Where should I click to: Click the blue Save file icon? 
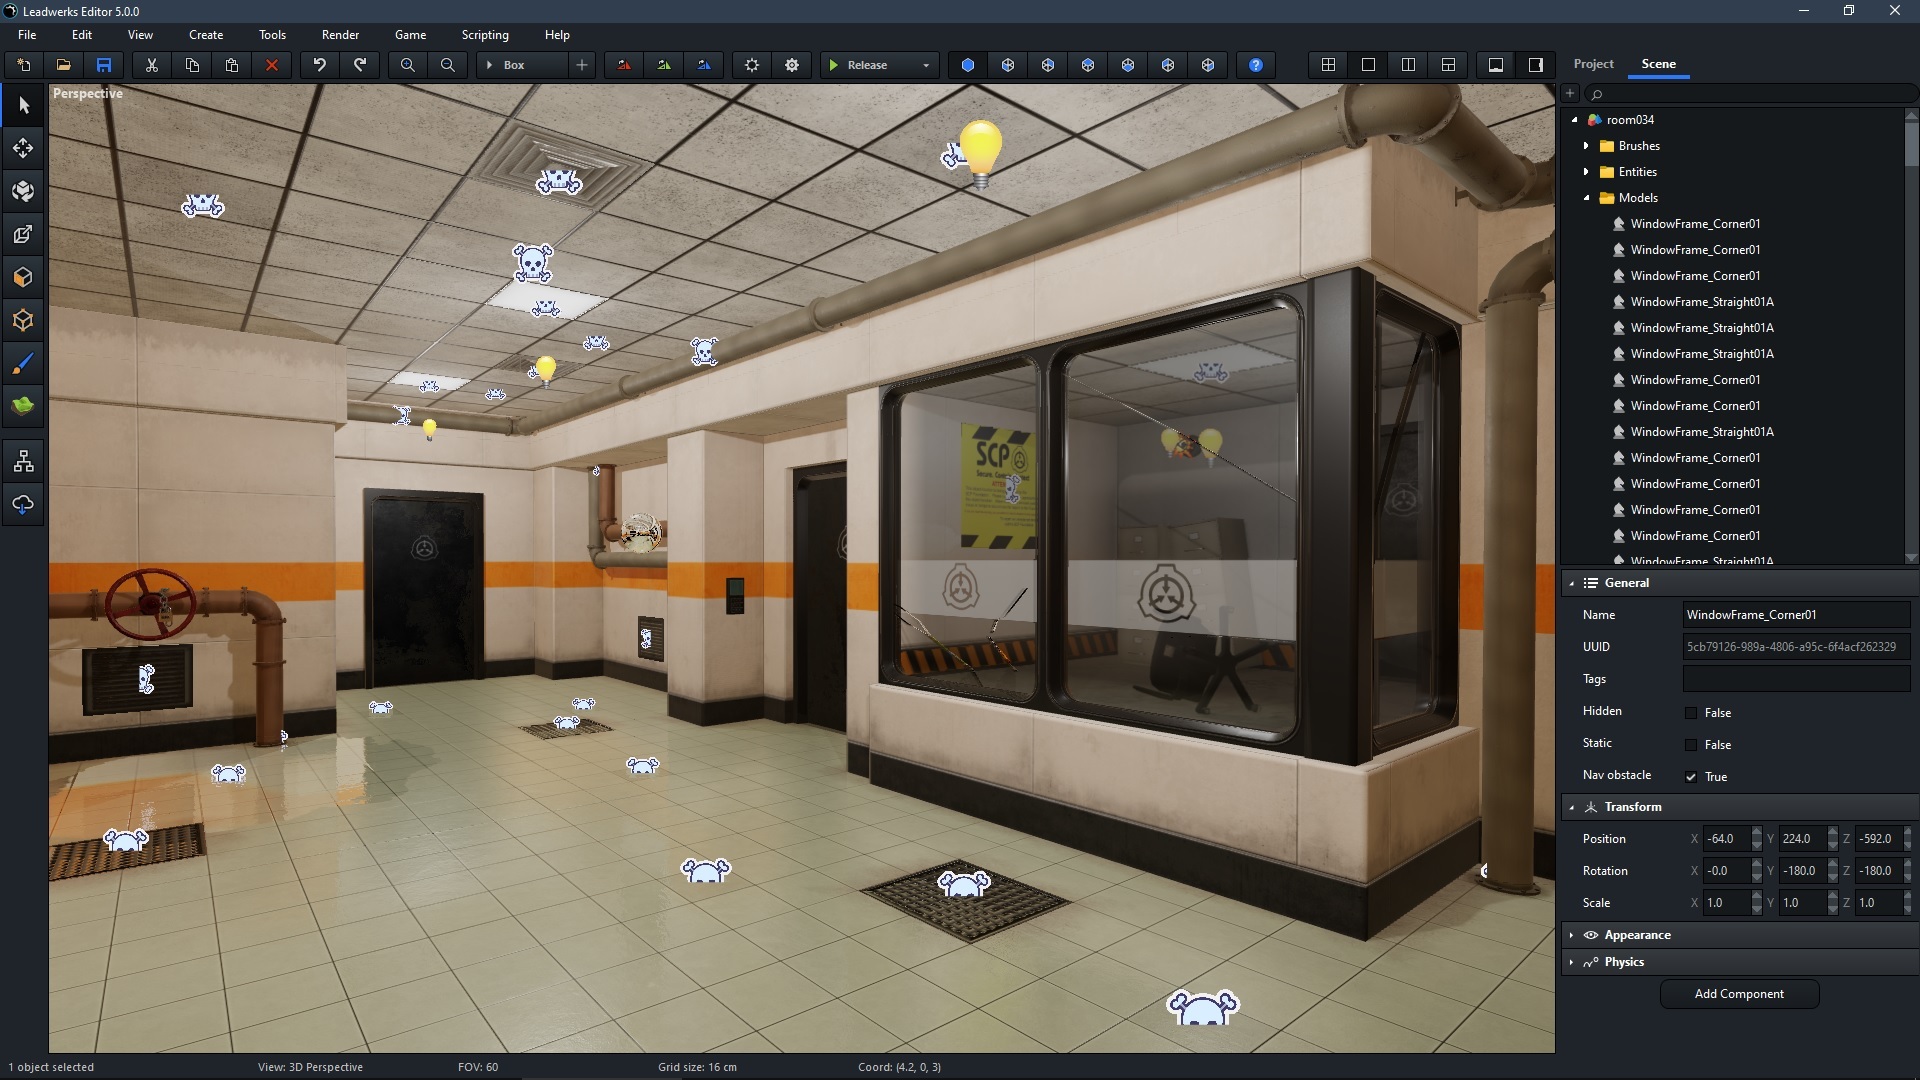tap(104, 65)
